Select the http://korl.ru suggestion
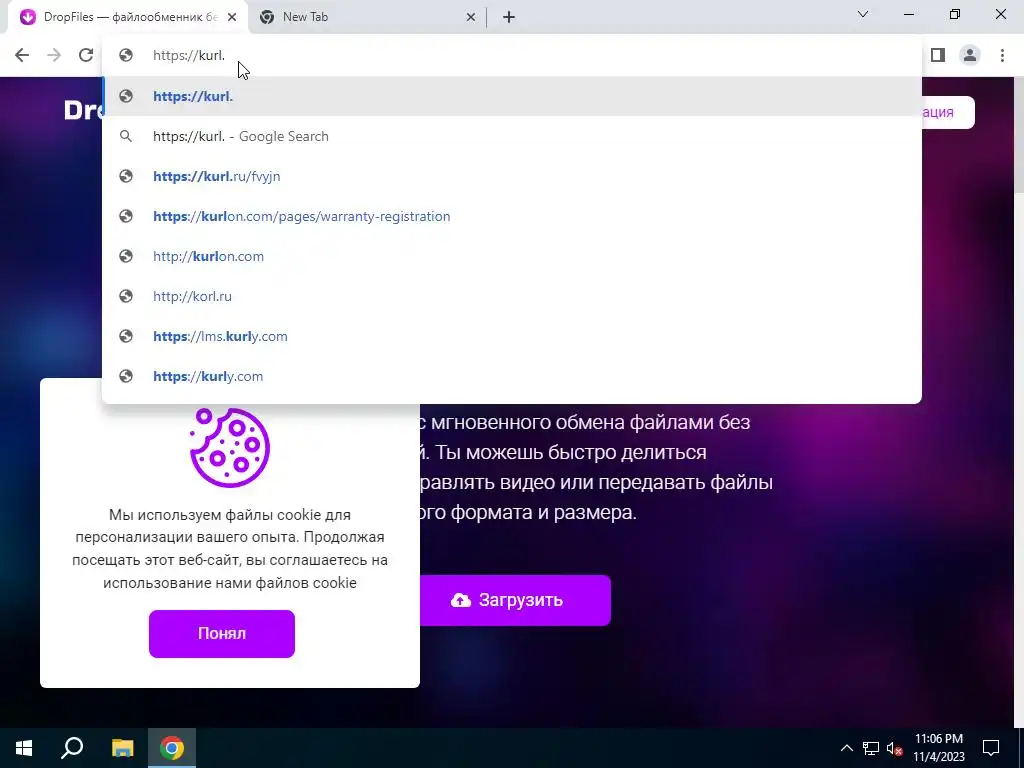 click(512, 296)
